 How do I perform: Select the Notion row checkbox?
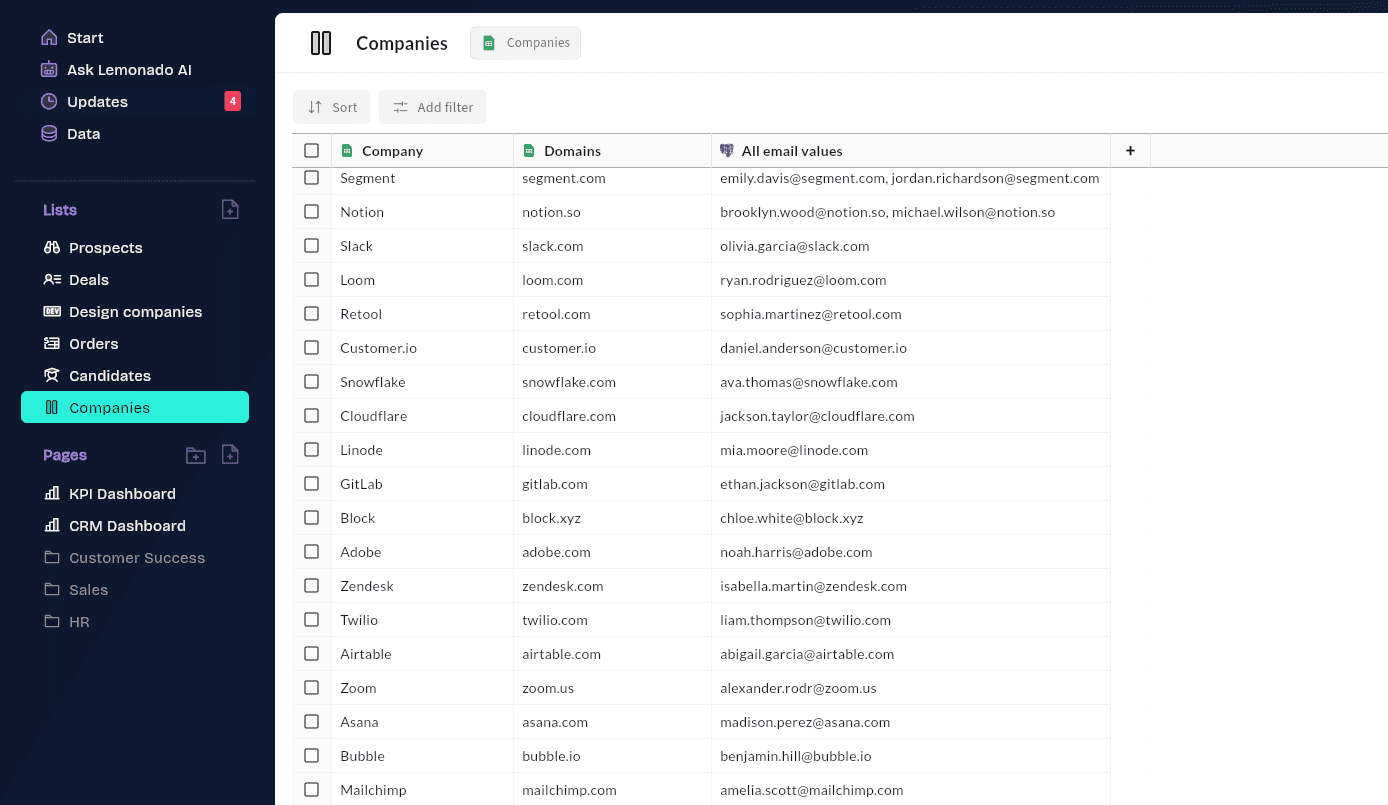(x=312, y=212)
